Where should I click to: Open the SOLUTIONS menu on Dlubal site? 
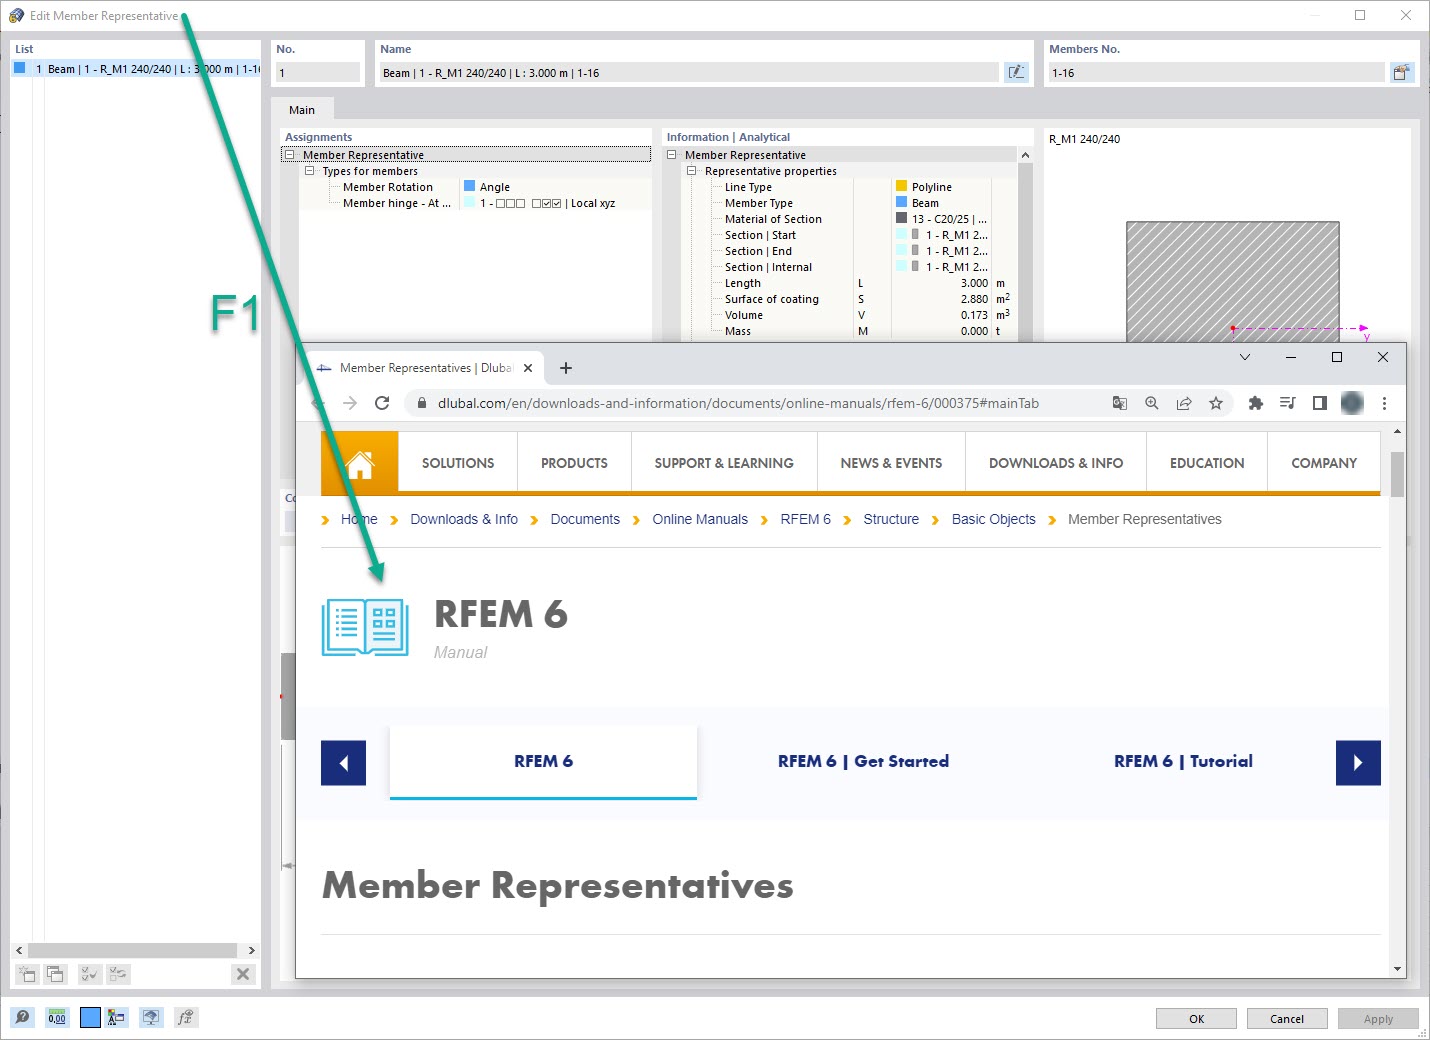[458, 463]
